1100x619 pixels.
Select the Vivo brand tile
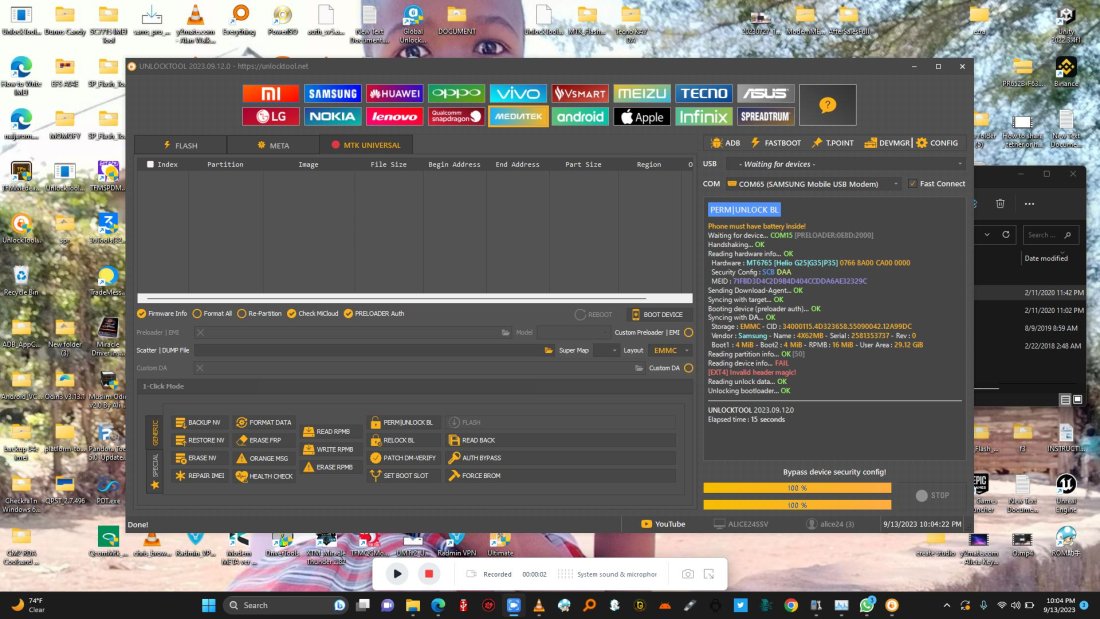(x=518, y=93)
